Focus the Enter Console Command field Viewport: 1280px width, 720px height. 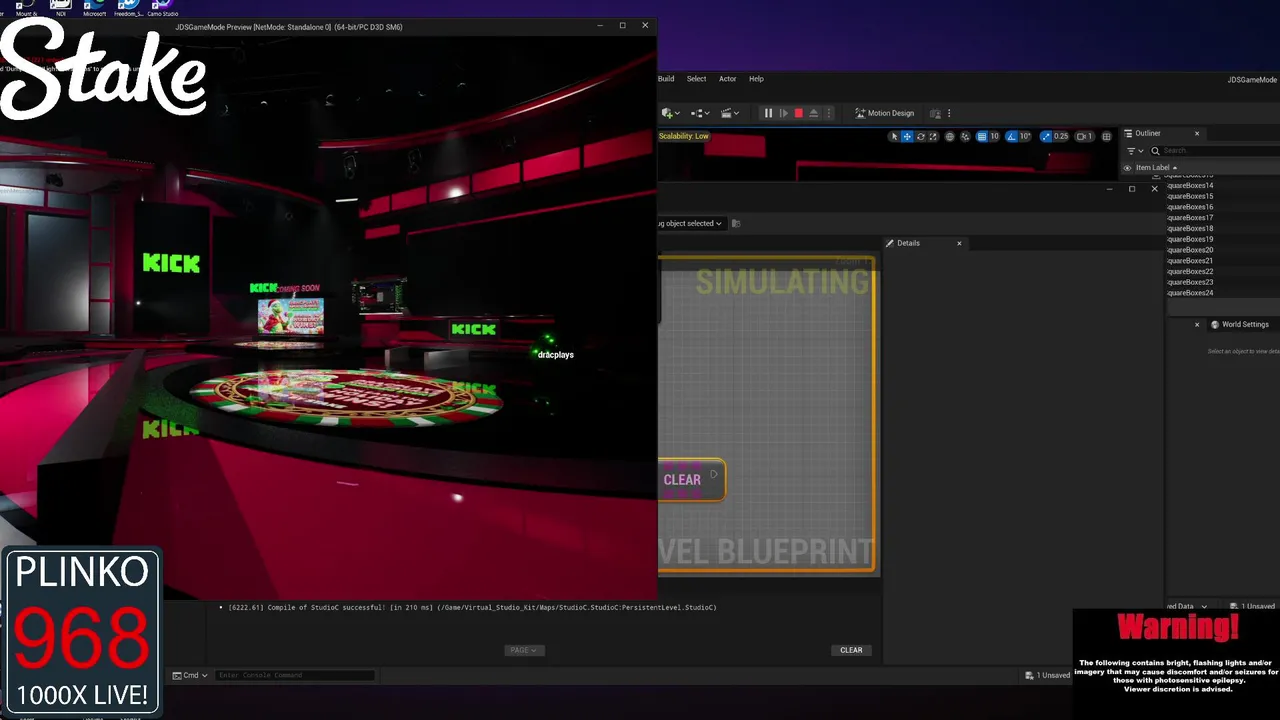(x=295, y=675)
